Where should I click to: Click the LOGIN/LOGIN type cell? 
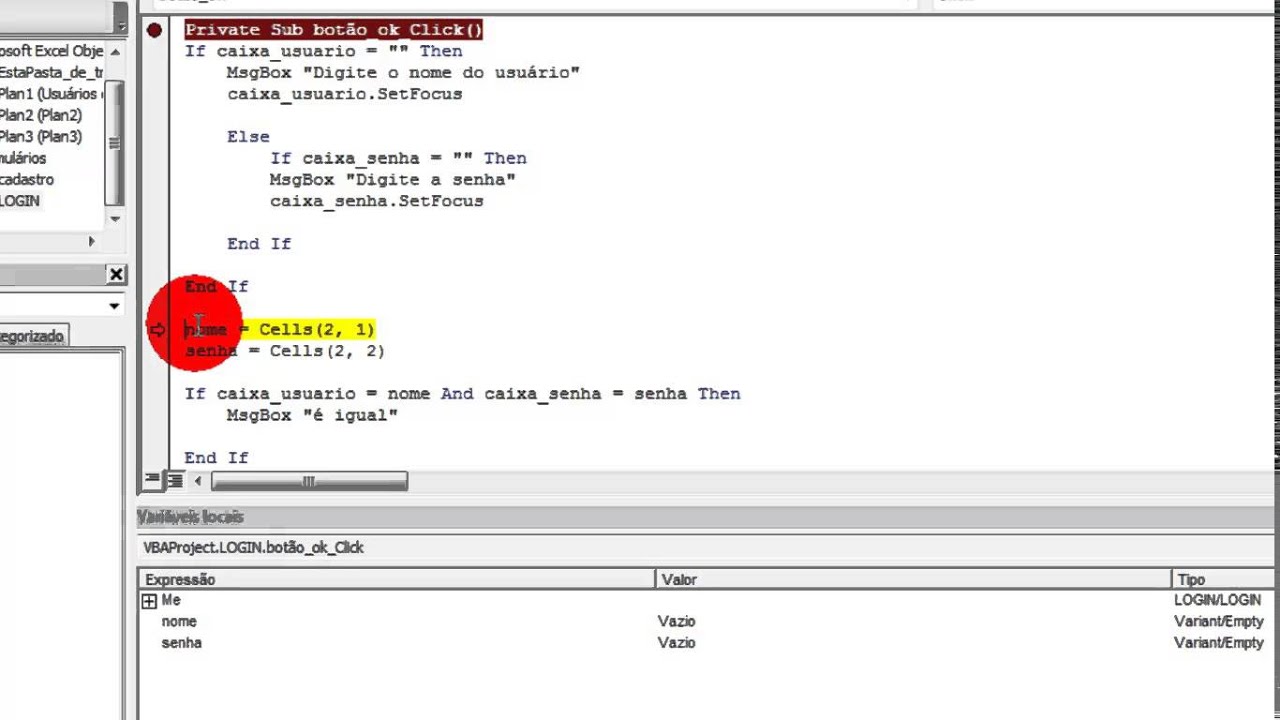point(1217,601)
